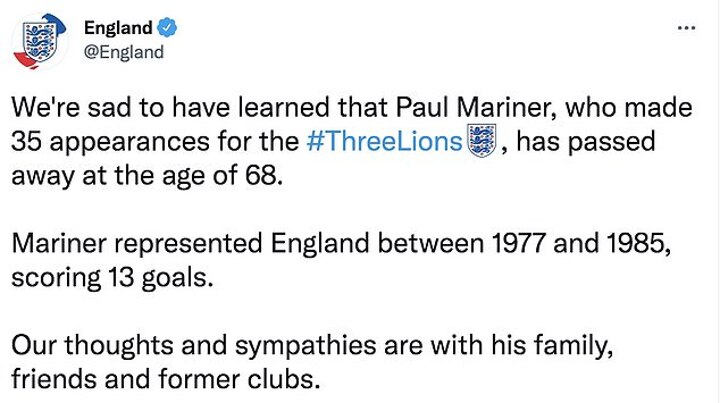Click the England display name
The width and height of the screenshot is (720, 403).
117,28
